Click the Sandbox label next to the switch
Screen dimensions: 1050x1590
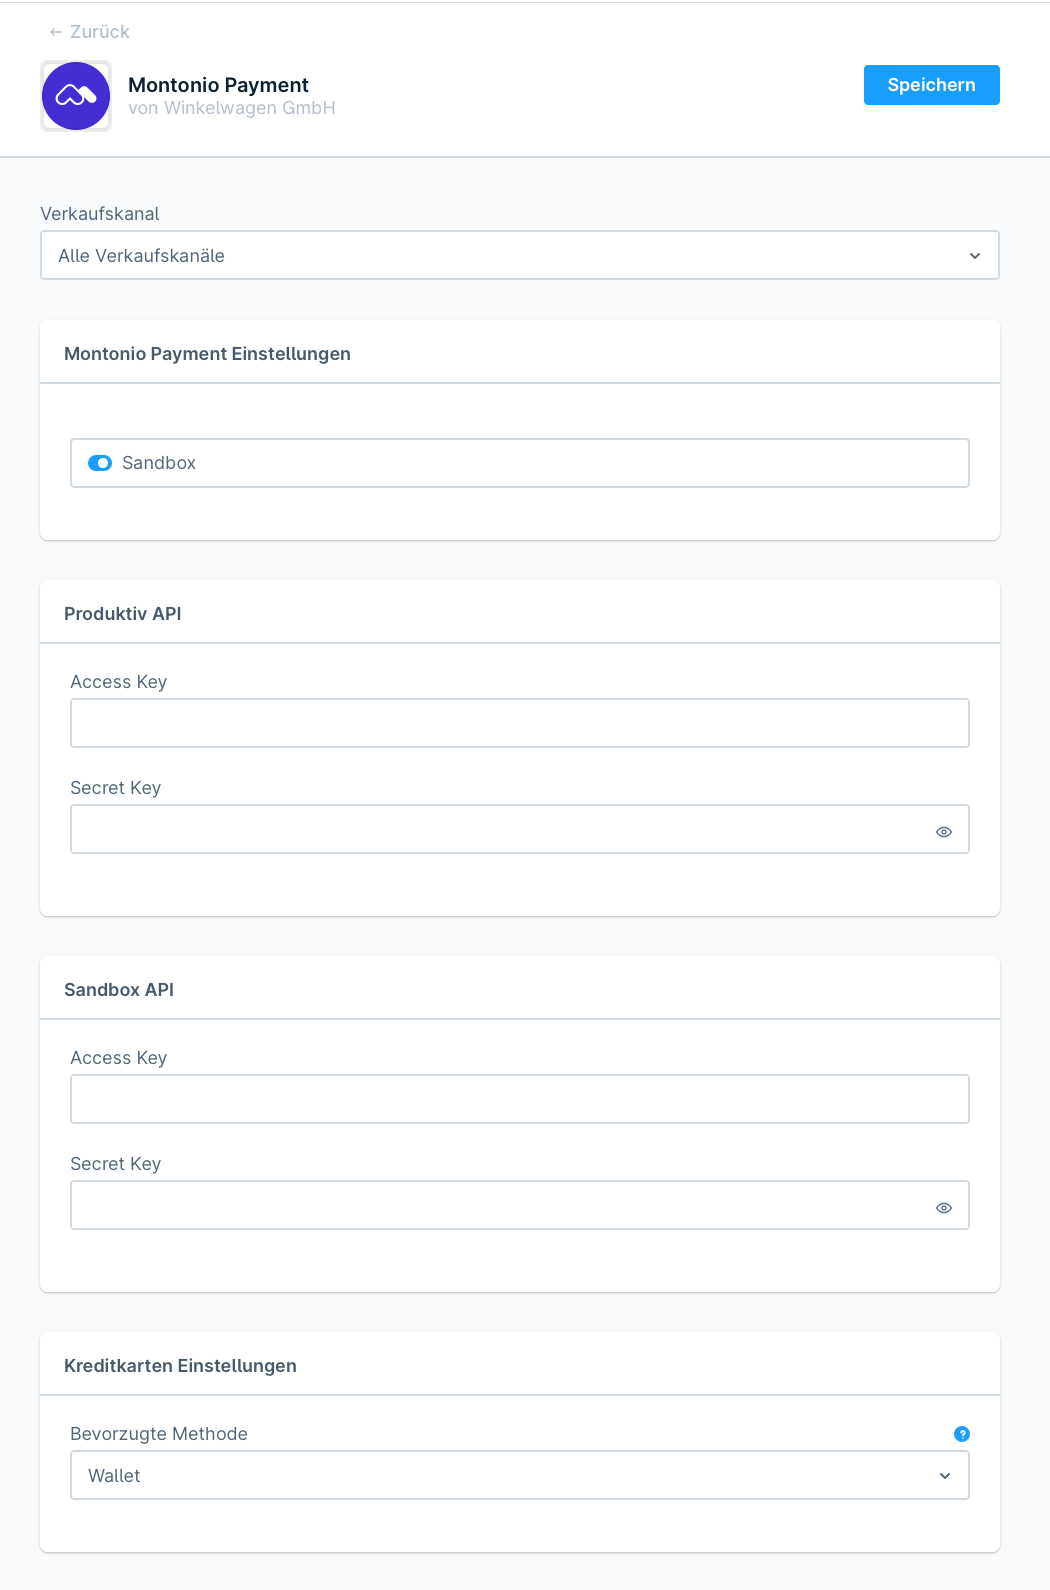tap(159, 463)
